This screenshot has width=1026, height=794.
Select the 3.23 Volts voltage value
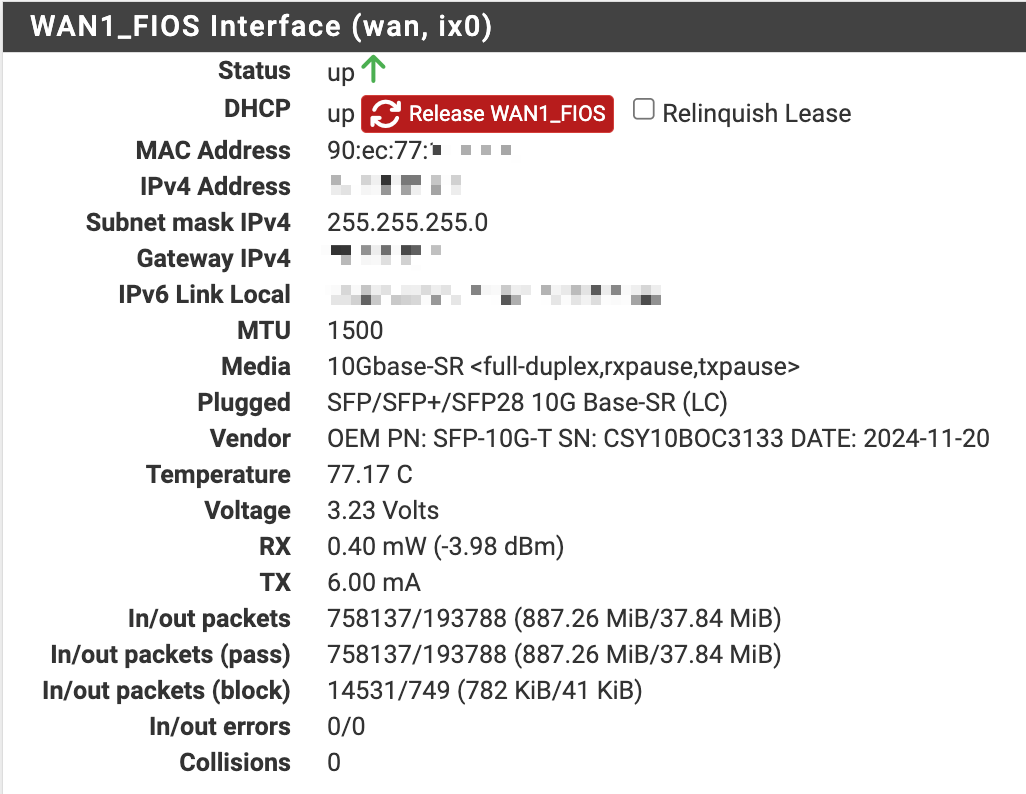coord(383,511)
